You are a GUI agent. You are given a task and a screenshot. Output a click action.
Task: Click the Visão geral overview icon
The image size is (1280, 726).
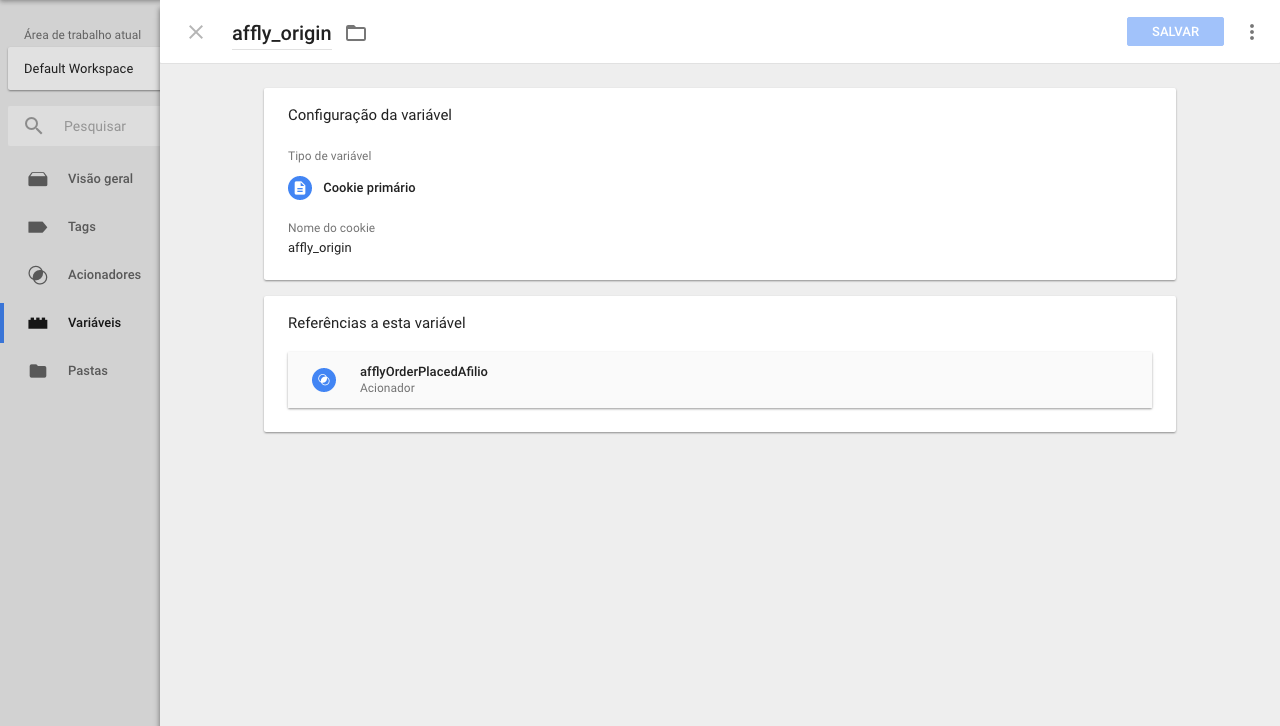pyautogui.click(x=38, y=179)
